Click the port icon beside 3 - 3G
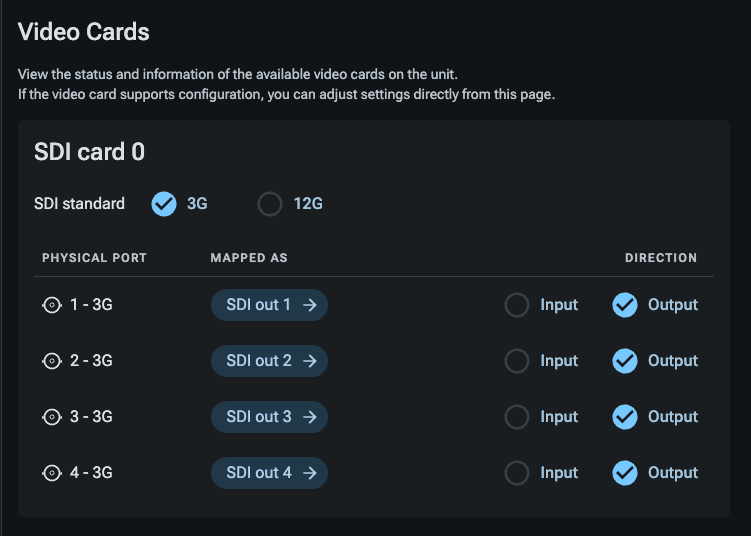Viewport: 751px width, 536px height. tap(52, 417)
